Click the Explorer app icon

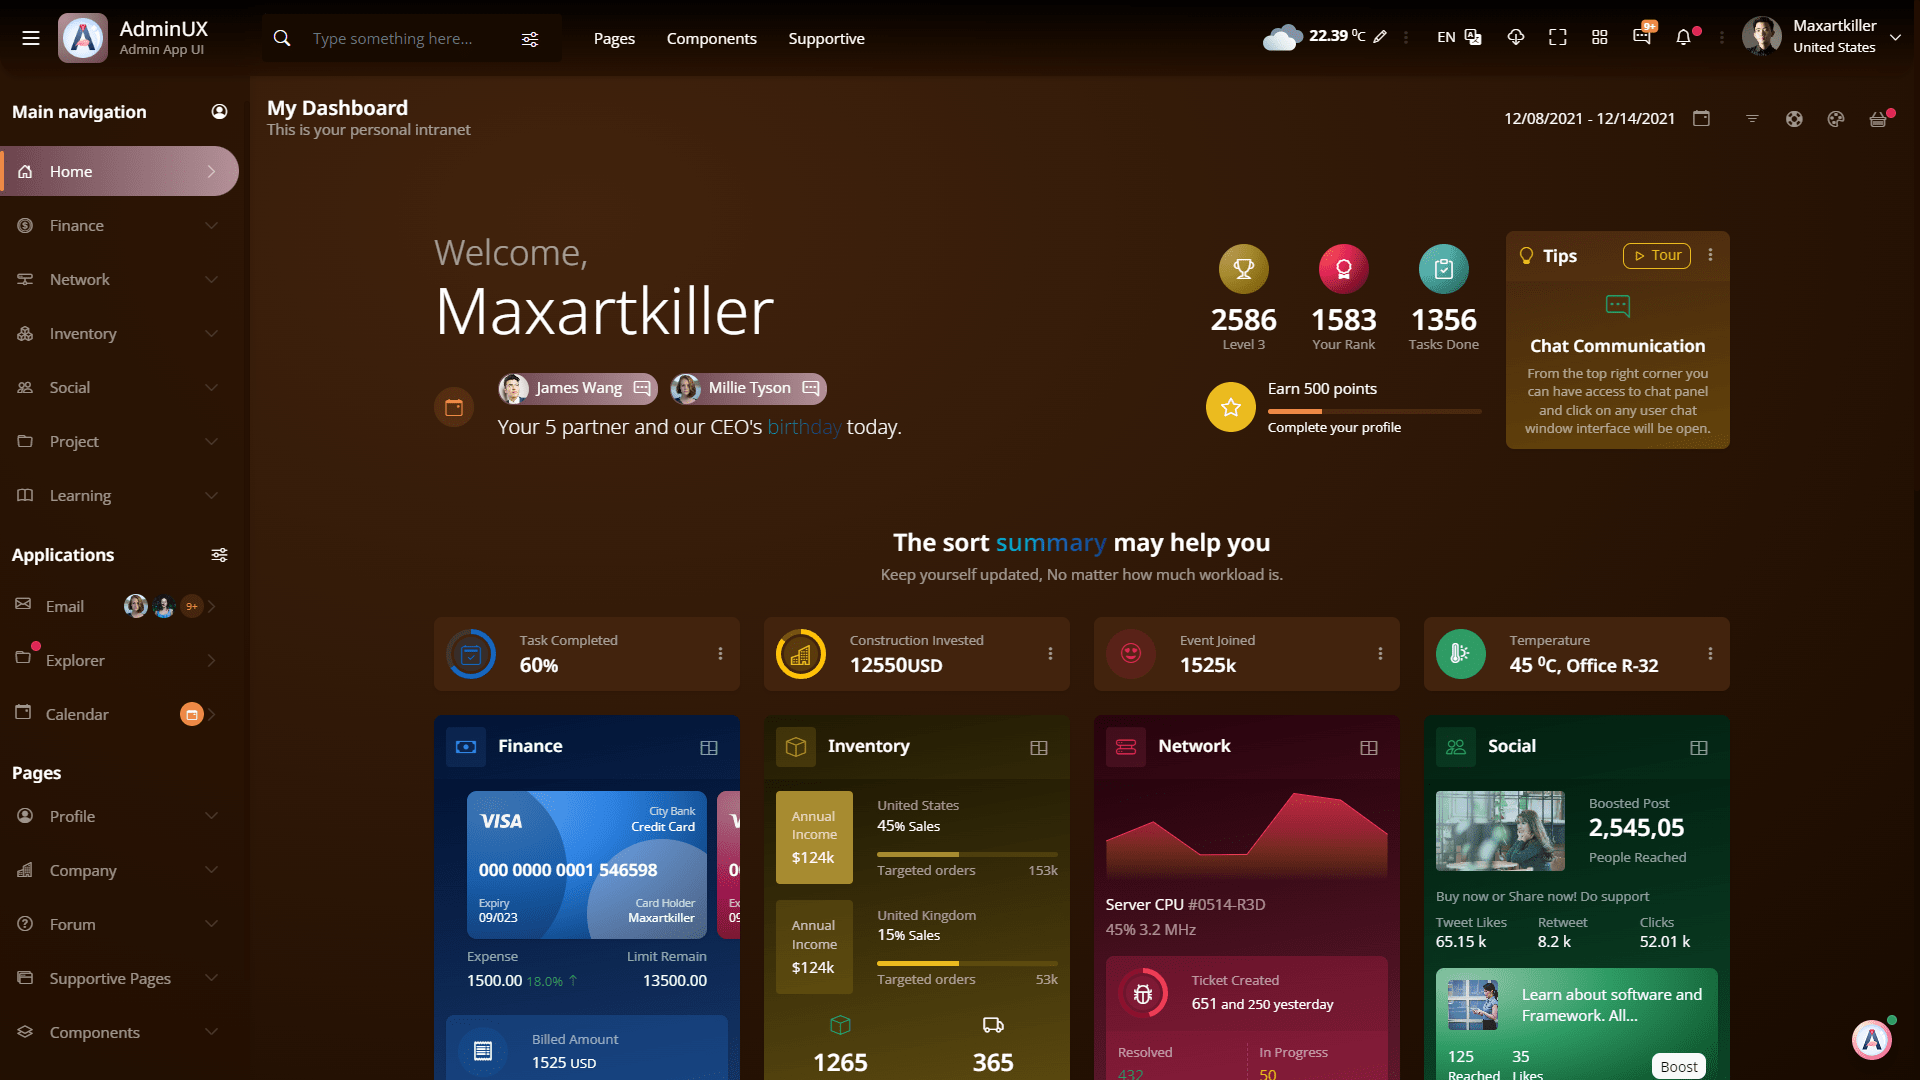(24, 659)
